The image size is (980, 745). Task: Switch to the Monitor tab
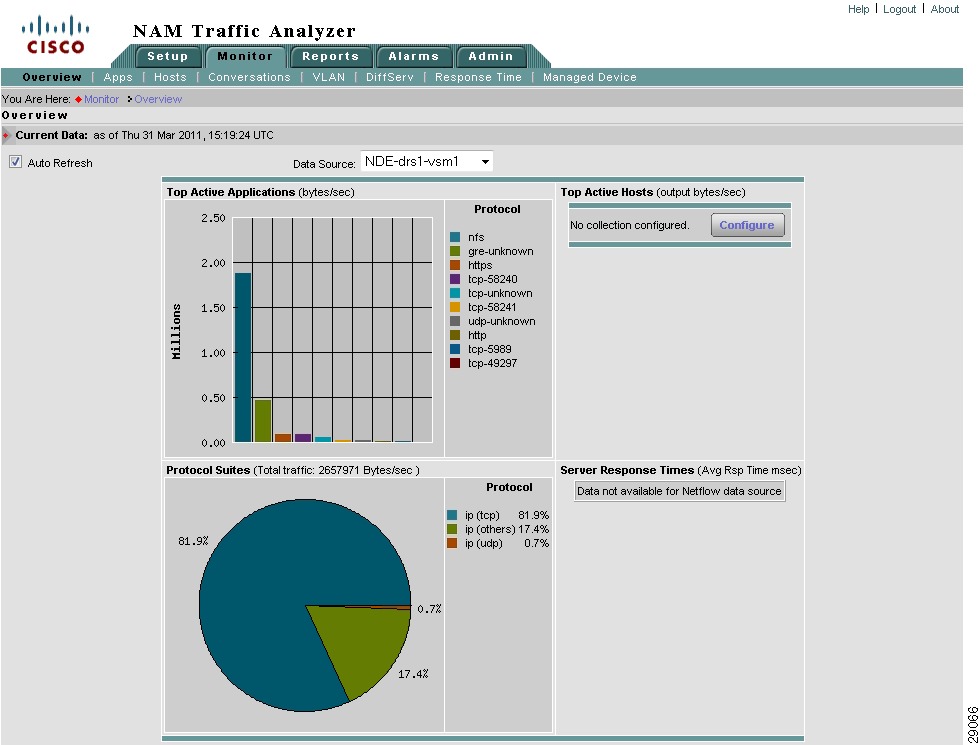pos(245,56)
